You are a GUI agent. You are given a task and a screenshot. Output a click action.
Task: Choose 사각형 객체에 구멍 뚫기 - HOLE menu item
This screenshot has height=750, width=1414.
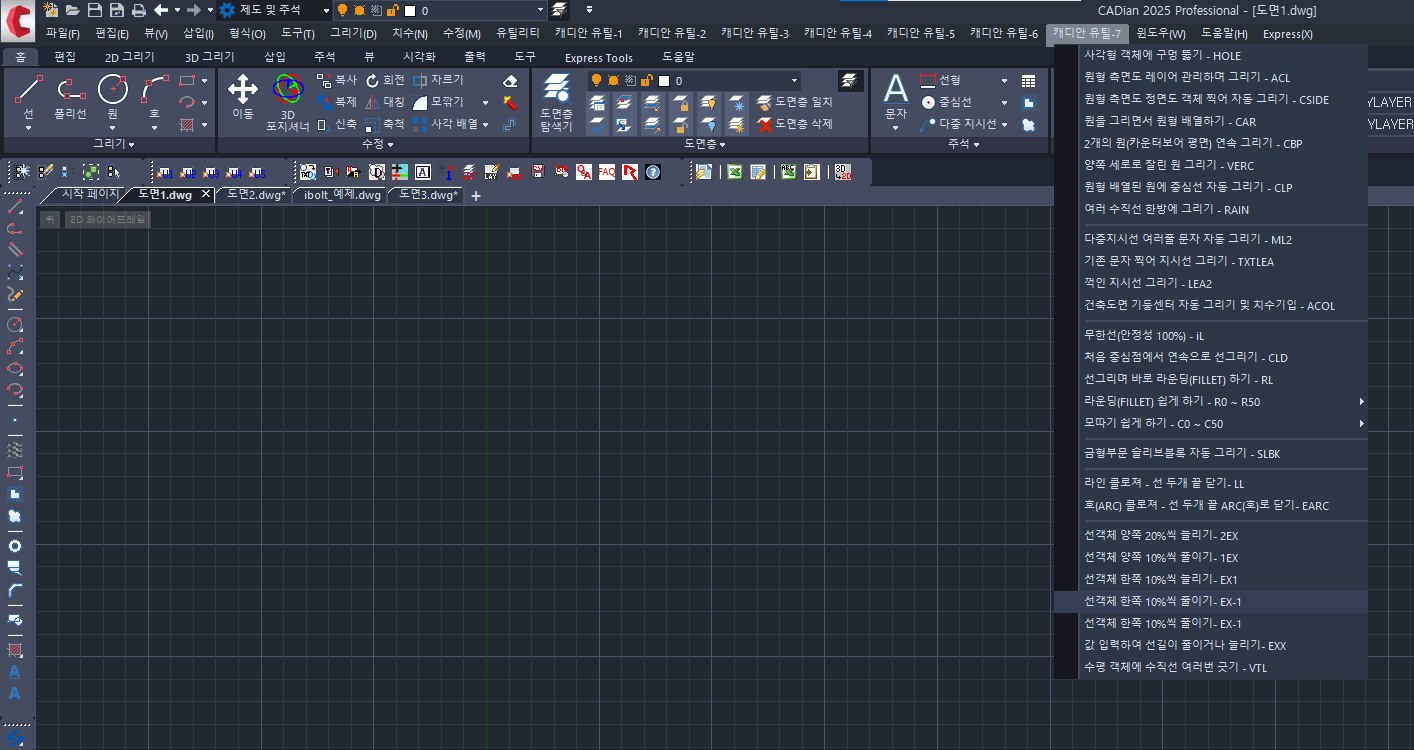click(x=1162, y=56)
